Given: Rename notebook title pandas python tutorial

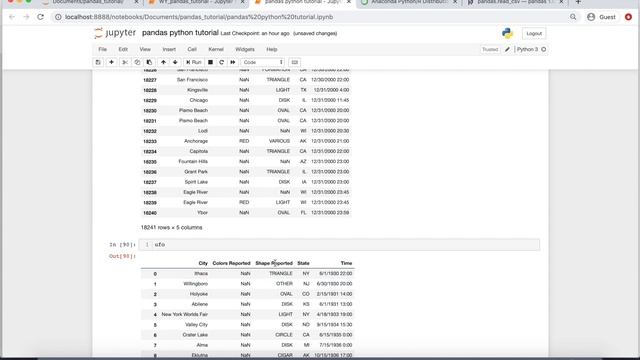Looking at the screenshot, I should click(180, 33).
